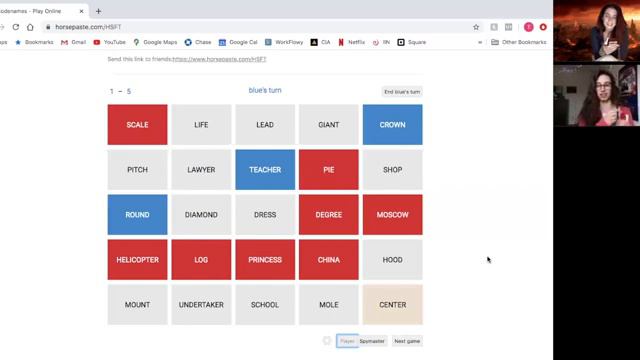The width and height of the screenshot is (640, 360).
Task: Click the blue CROWN card
Action: point(393,124)
